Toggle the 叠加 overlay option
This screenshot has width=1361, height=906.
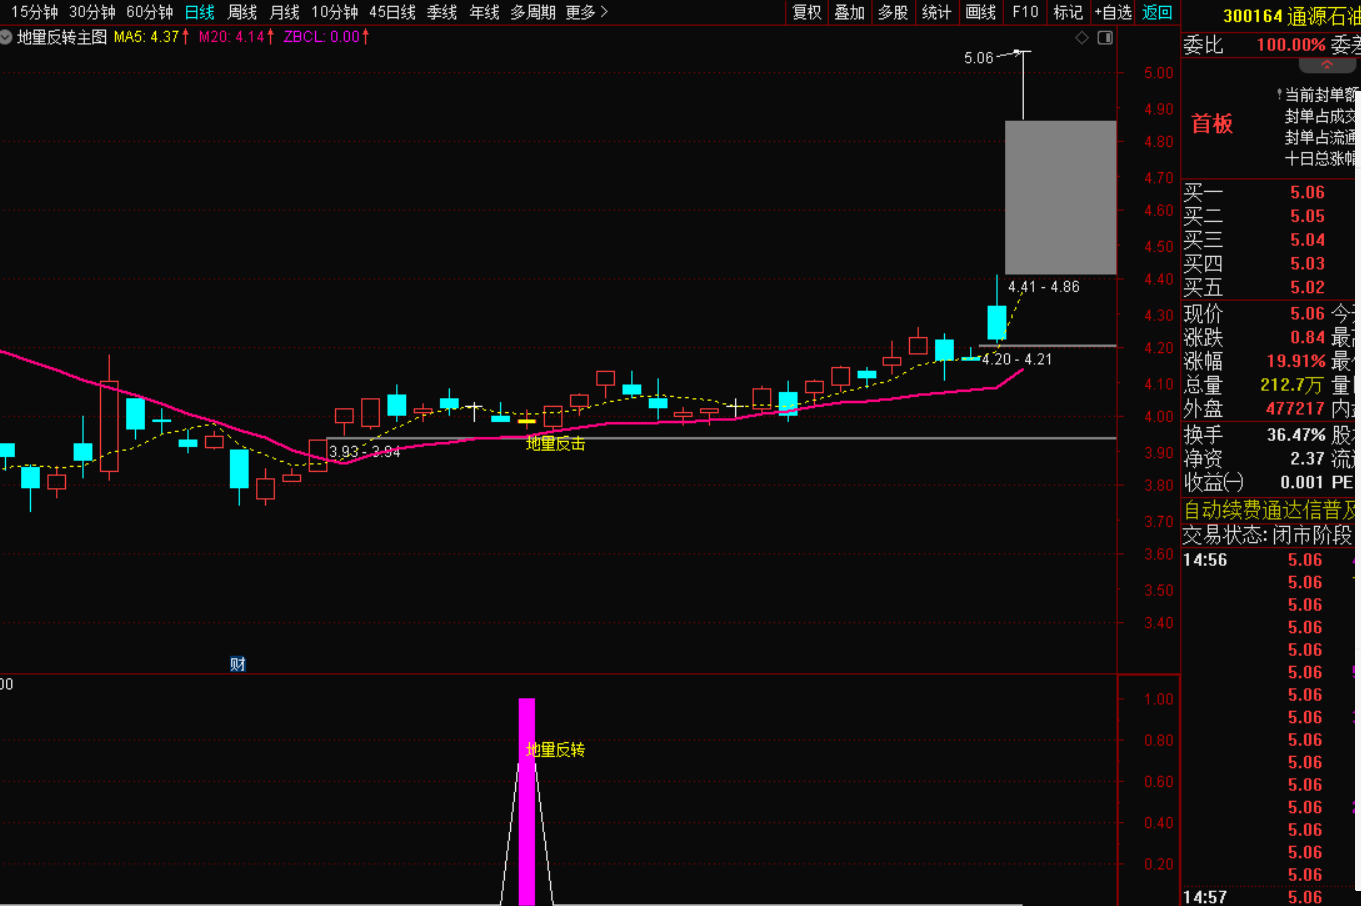click(850, 12)
